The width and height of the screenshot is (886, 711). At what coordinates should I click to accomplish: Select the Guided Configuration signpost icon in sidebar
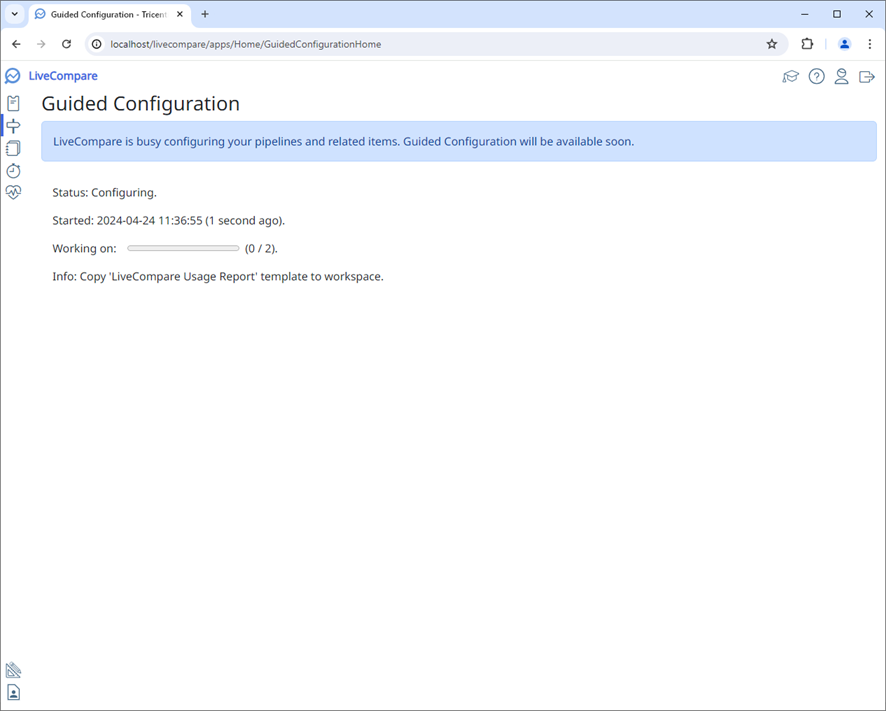(13, 125)
